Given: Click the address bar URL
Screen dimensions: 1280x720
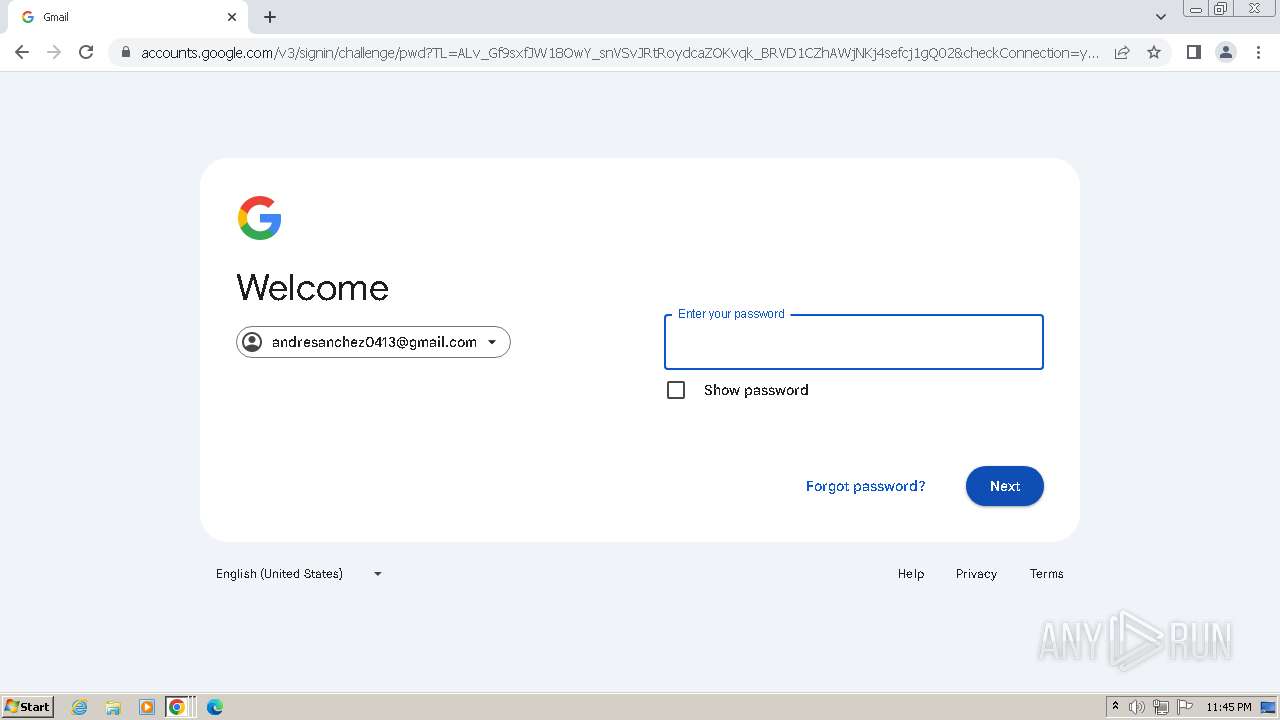Looking at the screenshot, I should tap(620, 52).
